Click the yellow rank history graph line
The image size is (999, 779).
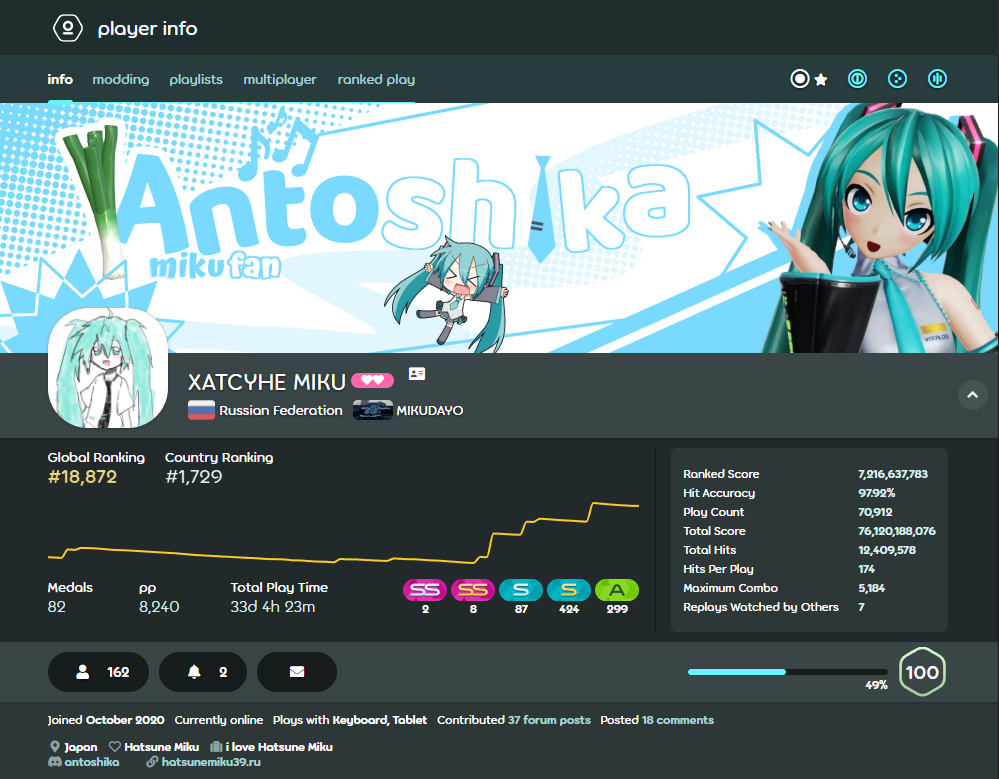coord(343,531)
